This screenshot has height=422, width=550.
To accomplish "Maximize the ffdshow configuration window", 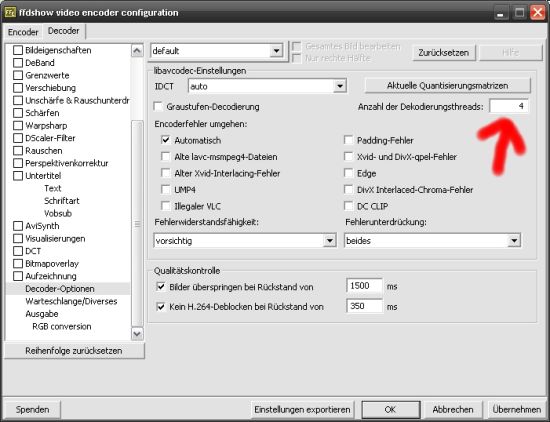I will coord(519,13).
